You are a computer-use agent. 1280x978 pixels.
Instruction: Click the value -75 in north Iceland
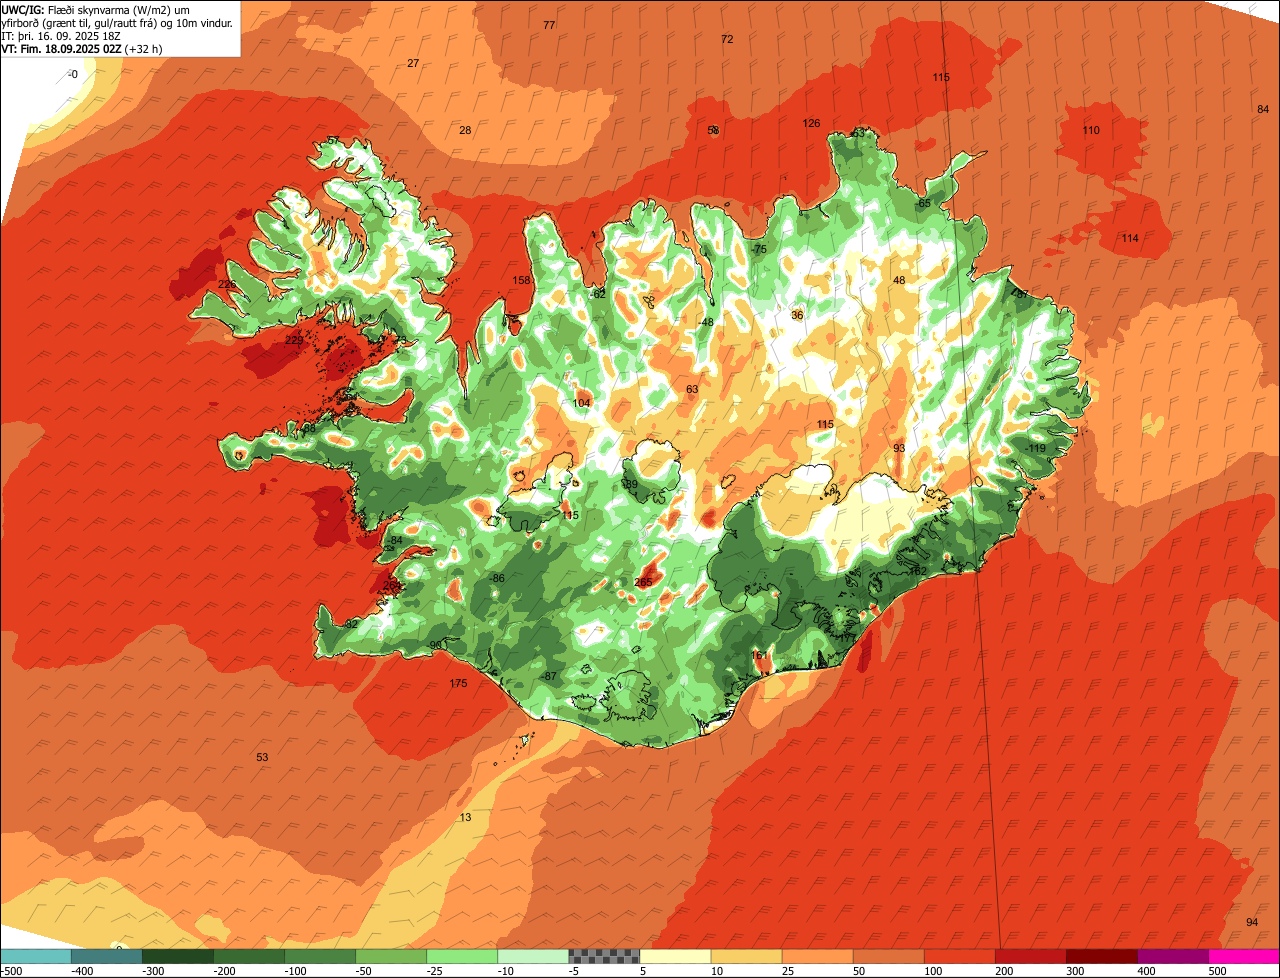tap(759, 249)
